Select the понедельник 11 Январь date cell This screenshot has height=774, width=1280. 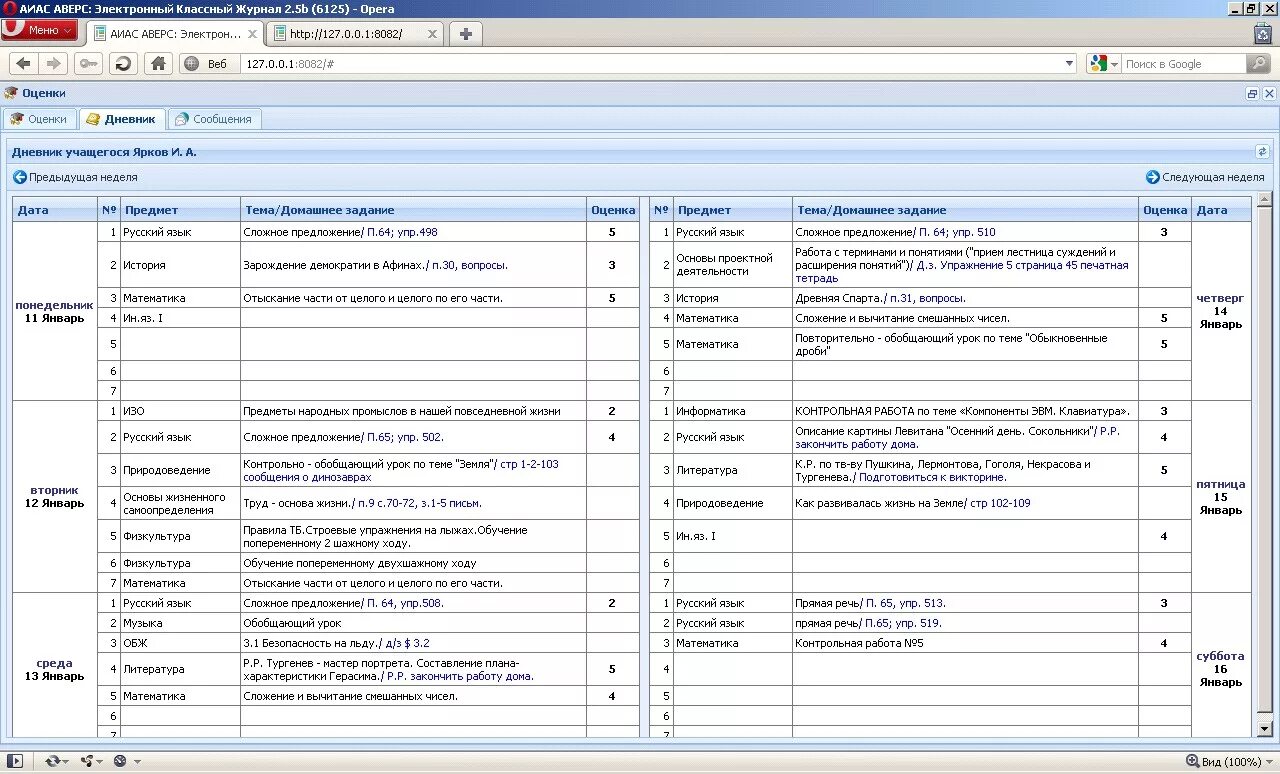click(x=55, y=311)
